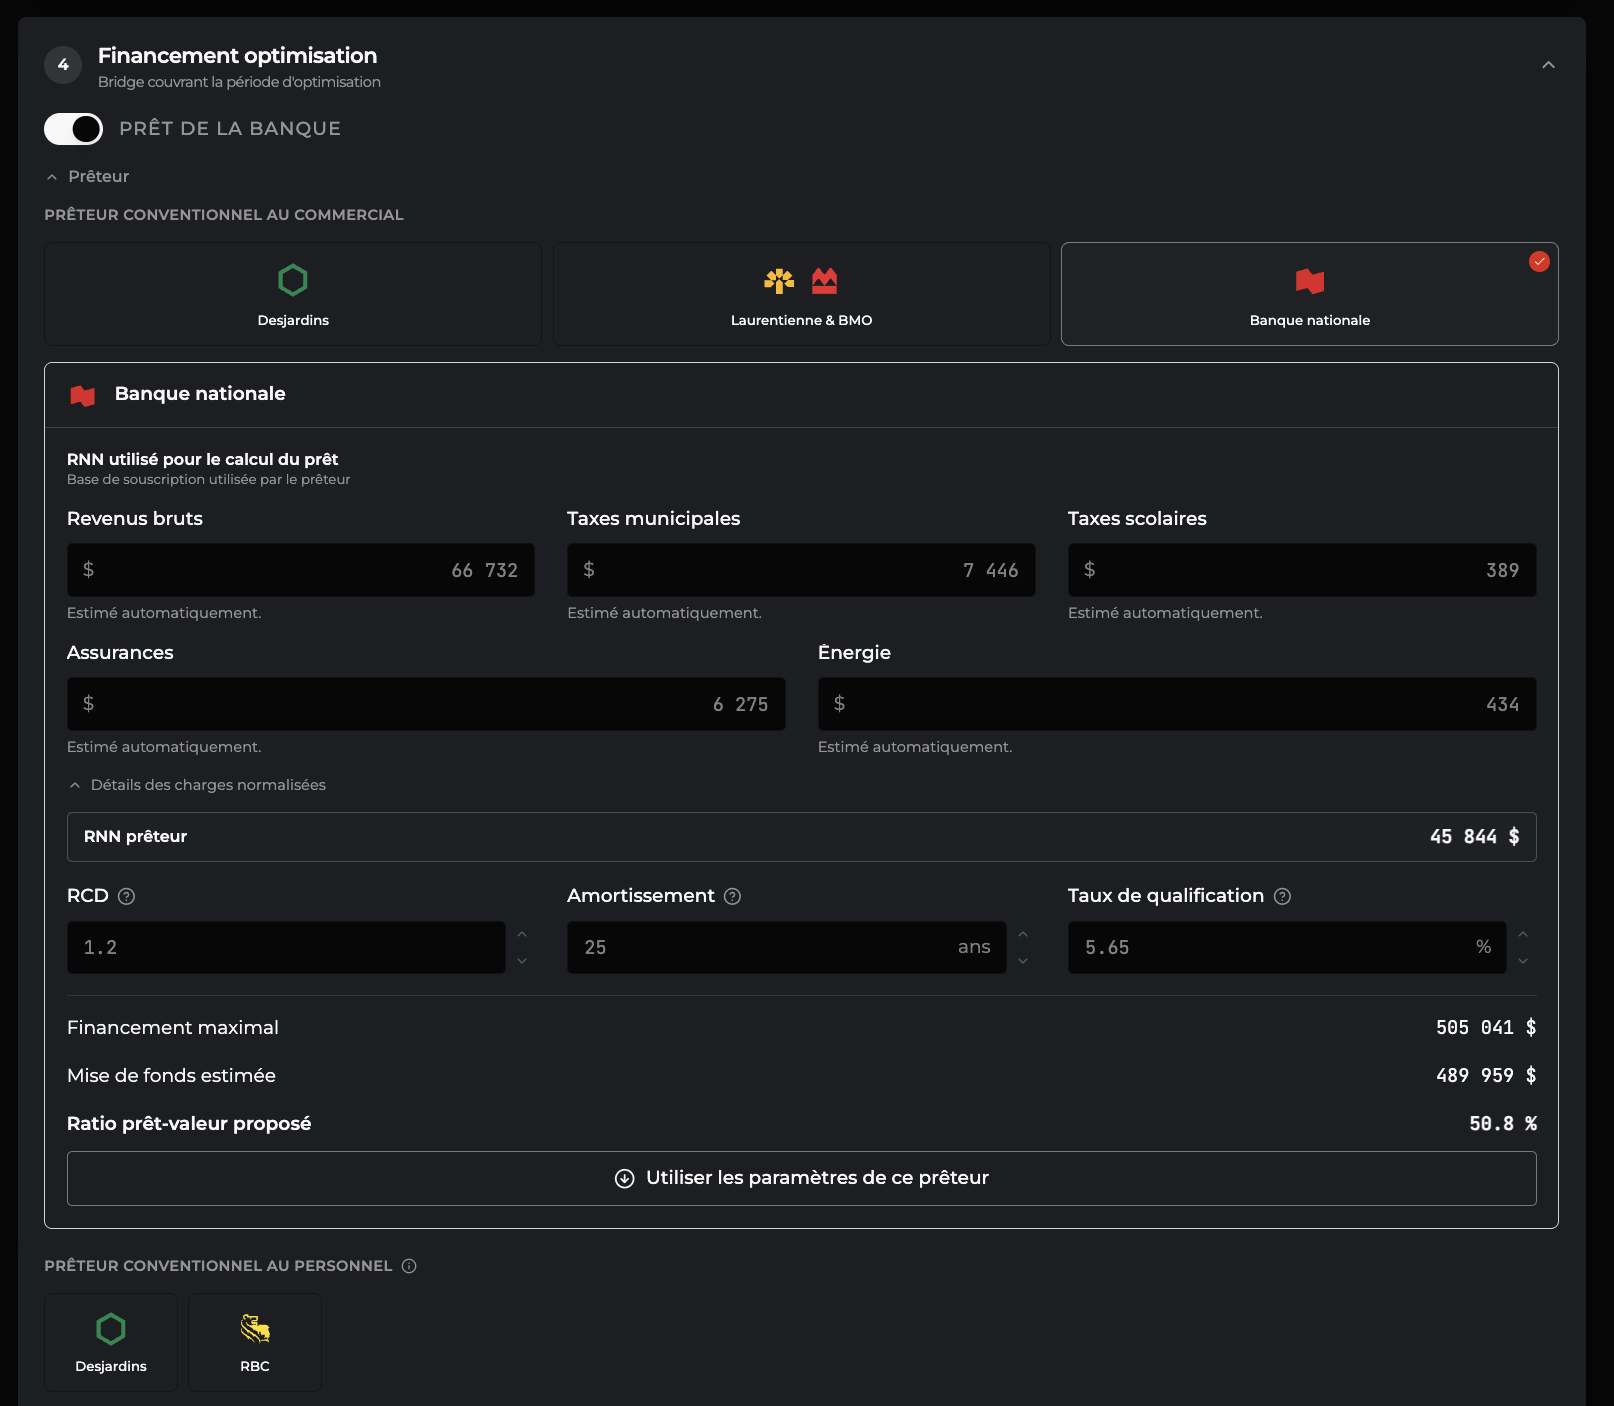1614x1406 pixels.
Task: Click the Taux de qualification field
Action: point(1287,947)
